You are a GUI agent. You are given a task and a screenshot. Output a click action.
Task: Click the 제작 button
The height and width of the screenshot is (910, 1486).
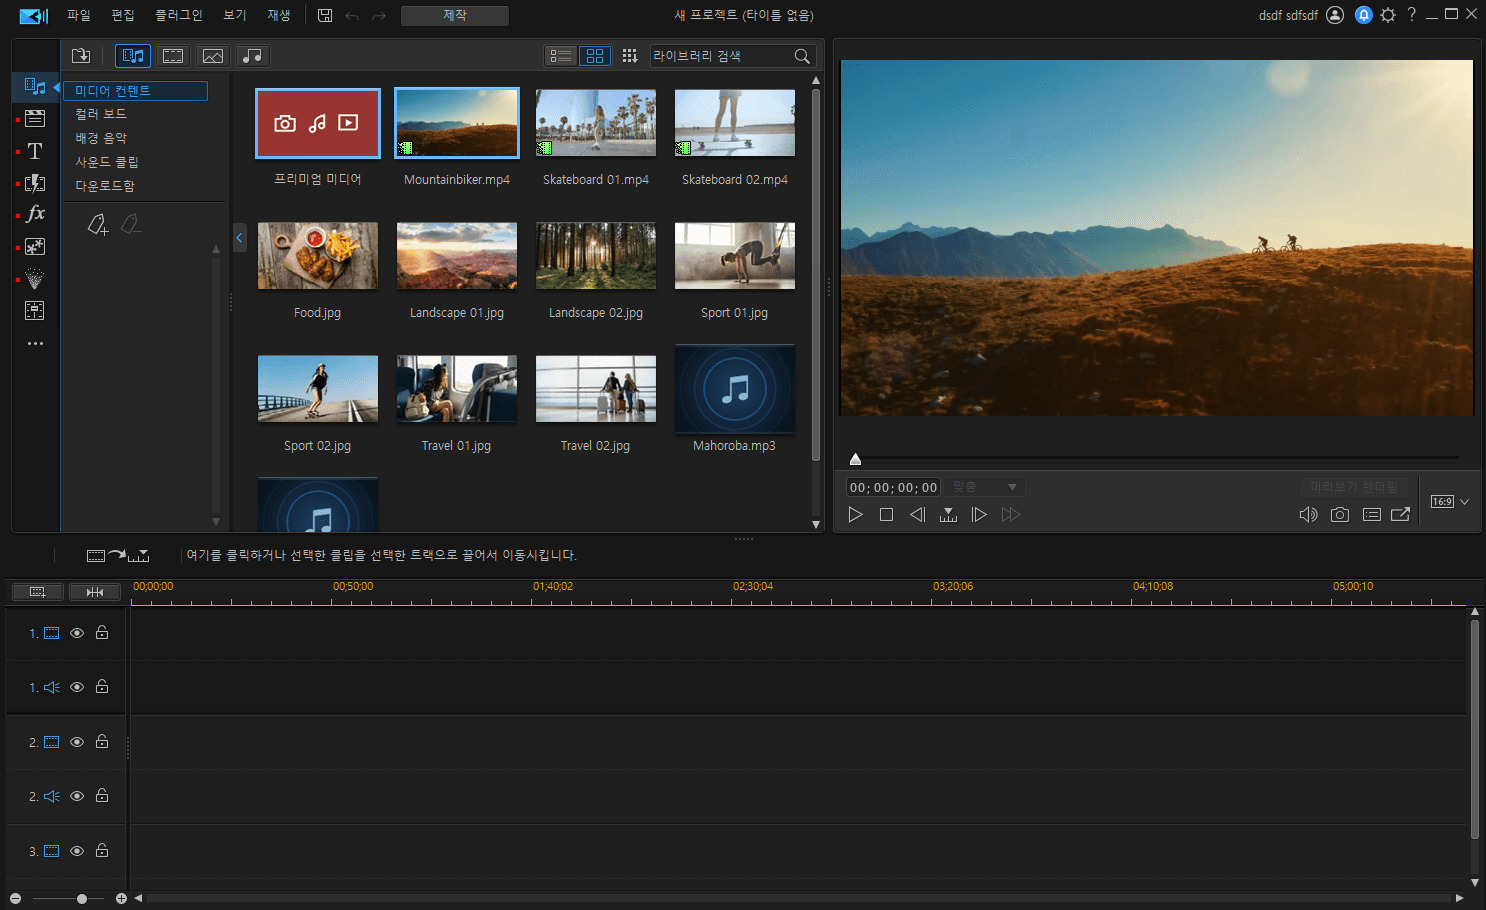(454, 15)
